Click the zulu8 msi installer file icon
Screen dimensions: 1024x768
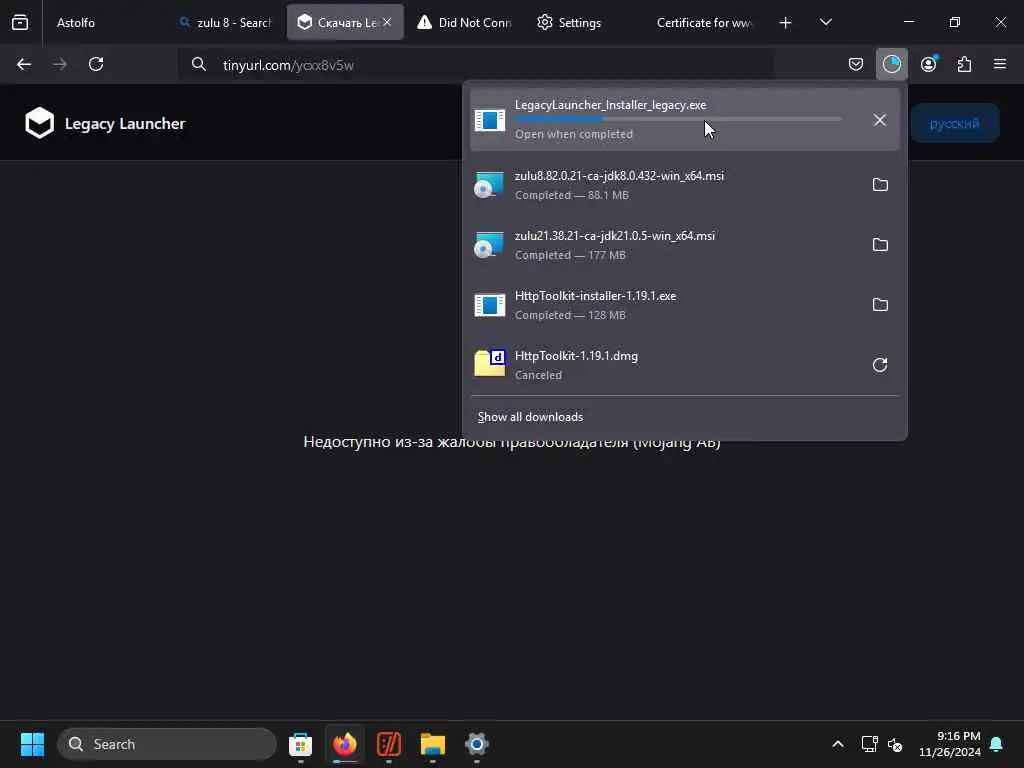click(x=489, y=185)
